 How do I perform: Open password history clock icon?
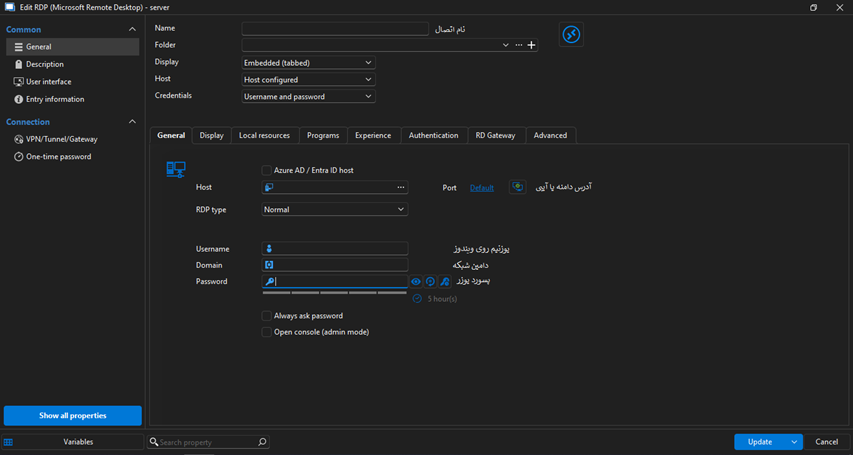click(x=430, y=281)
